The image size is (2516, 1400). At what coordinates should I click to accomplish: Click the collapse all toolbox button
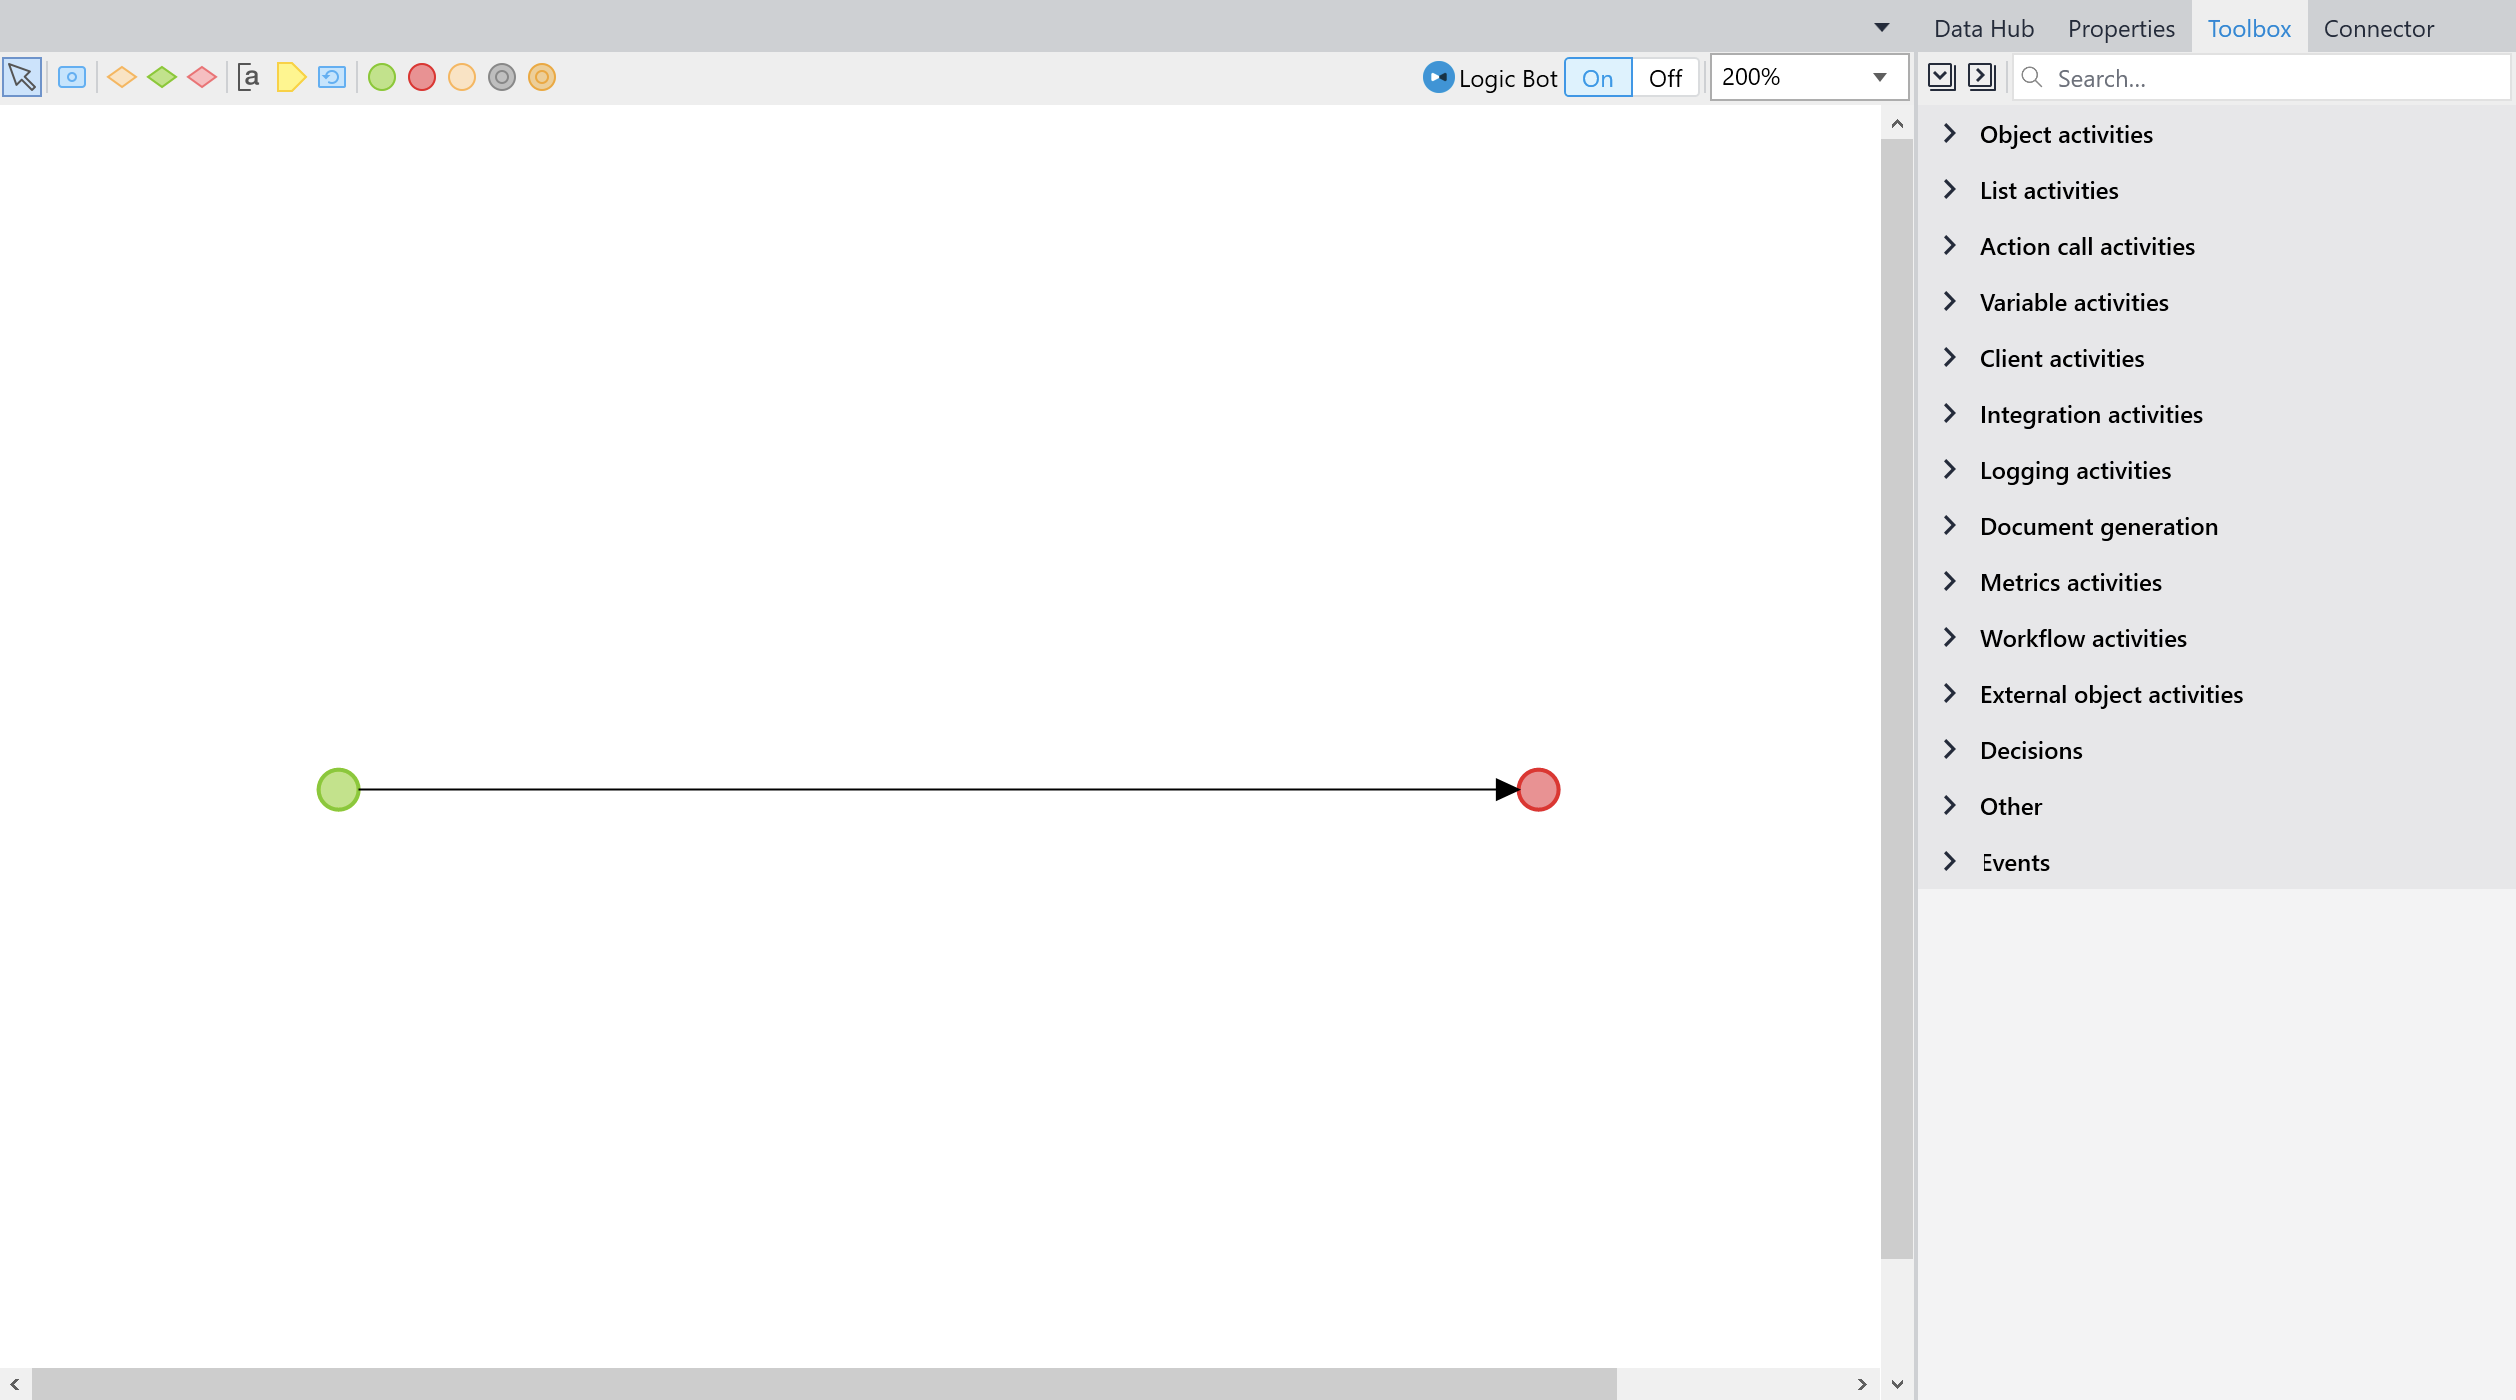click(1981, 77)
